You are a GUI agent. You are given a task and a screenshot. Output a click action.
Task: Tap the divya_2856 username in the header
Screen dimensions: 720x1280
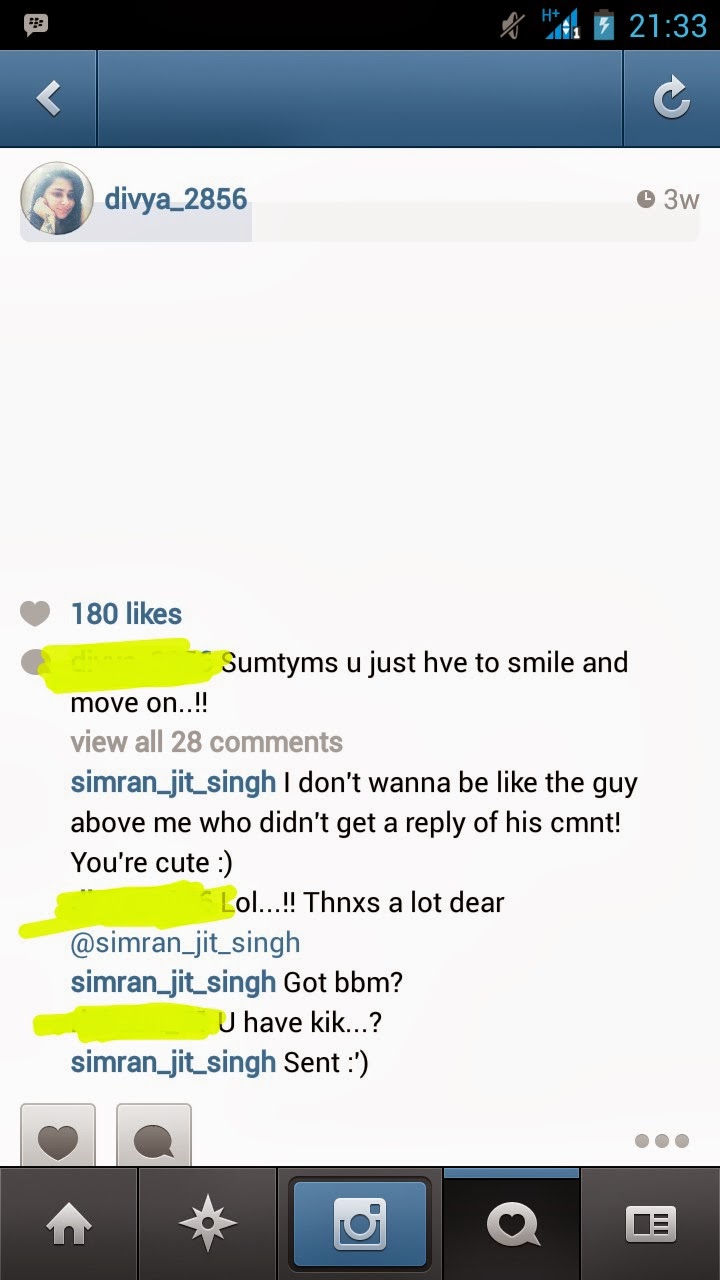176,198
